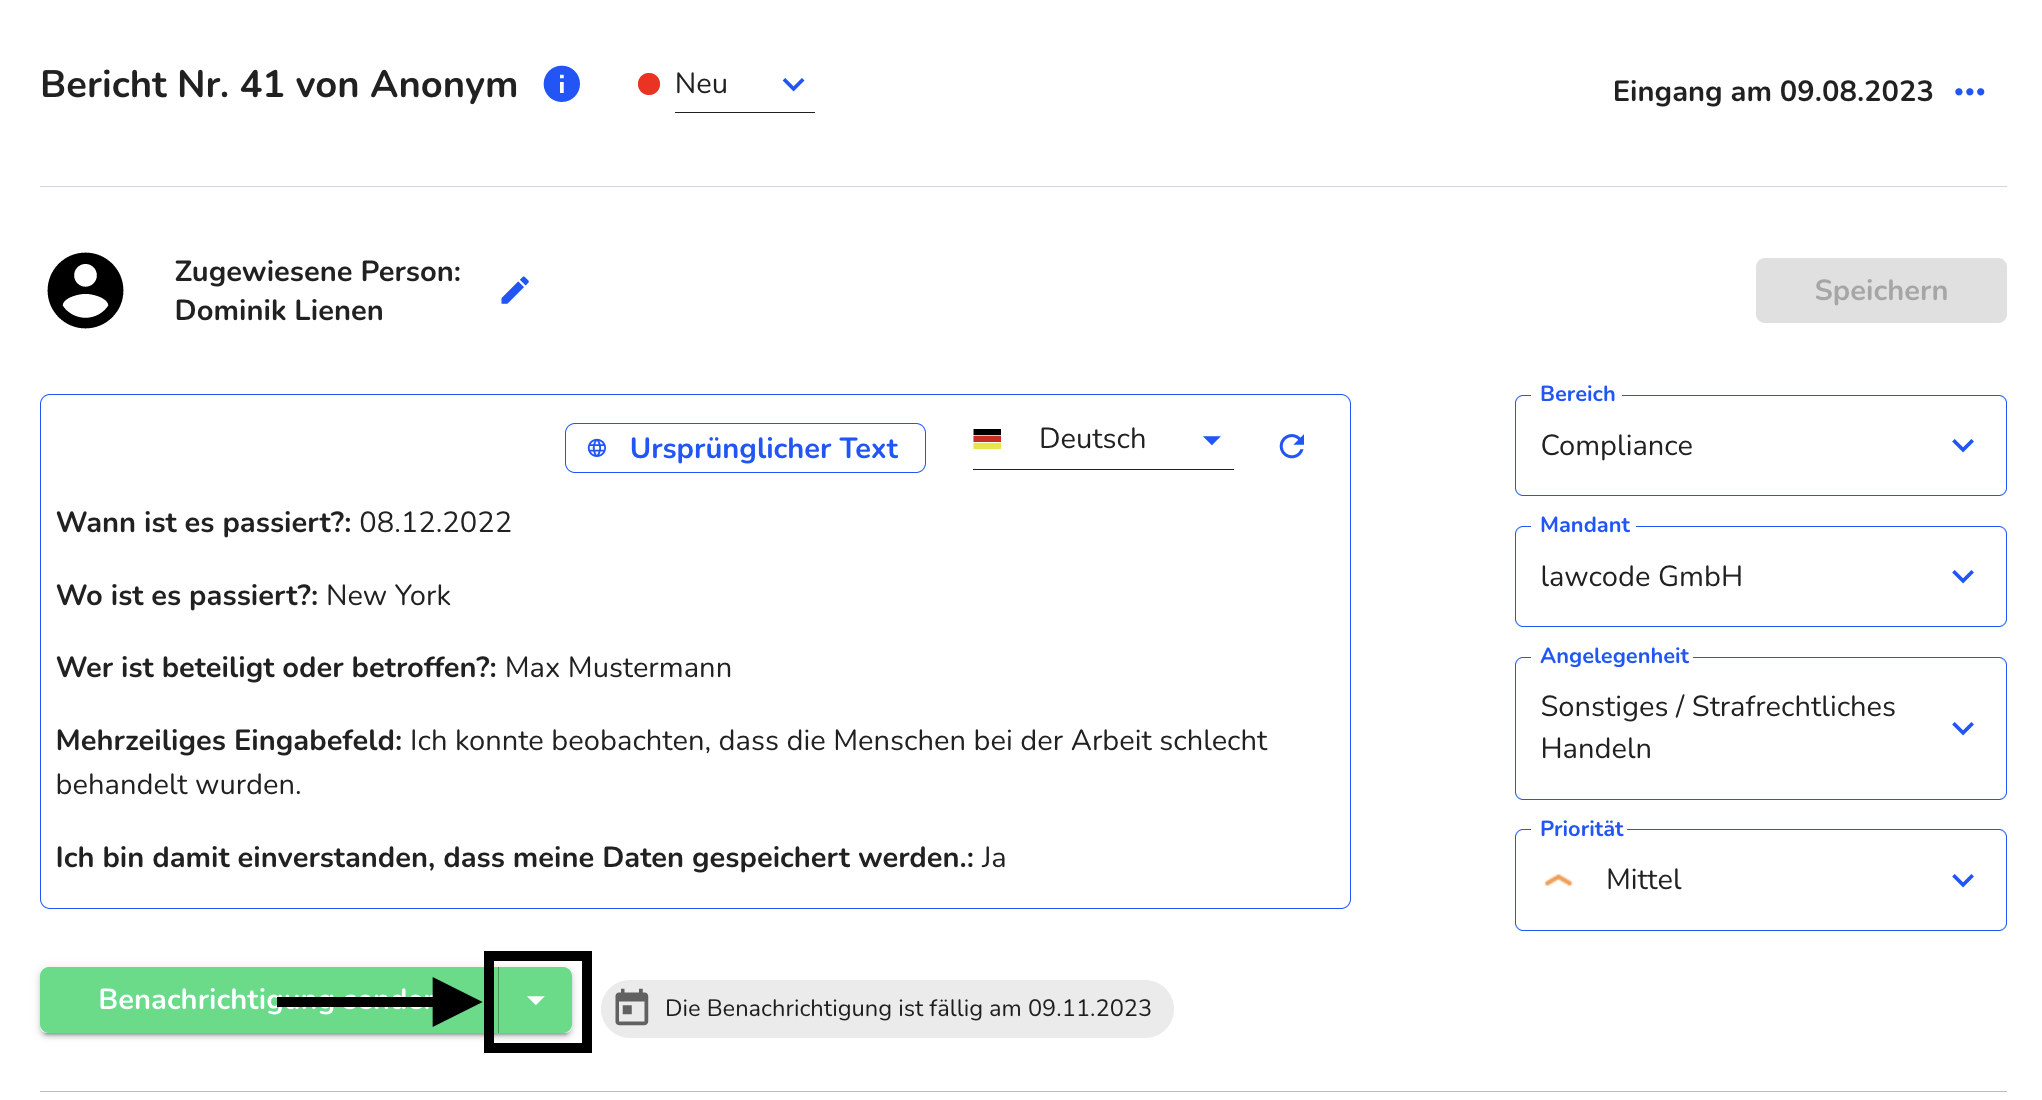Viewport: 2042px width, 1100px height.
Task: Click the Ursprünglicher Text button
Action: 745,448
